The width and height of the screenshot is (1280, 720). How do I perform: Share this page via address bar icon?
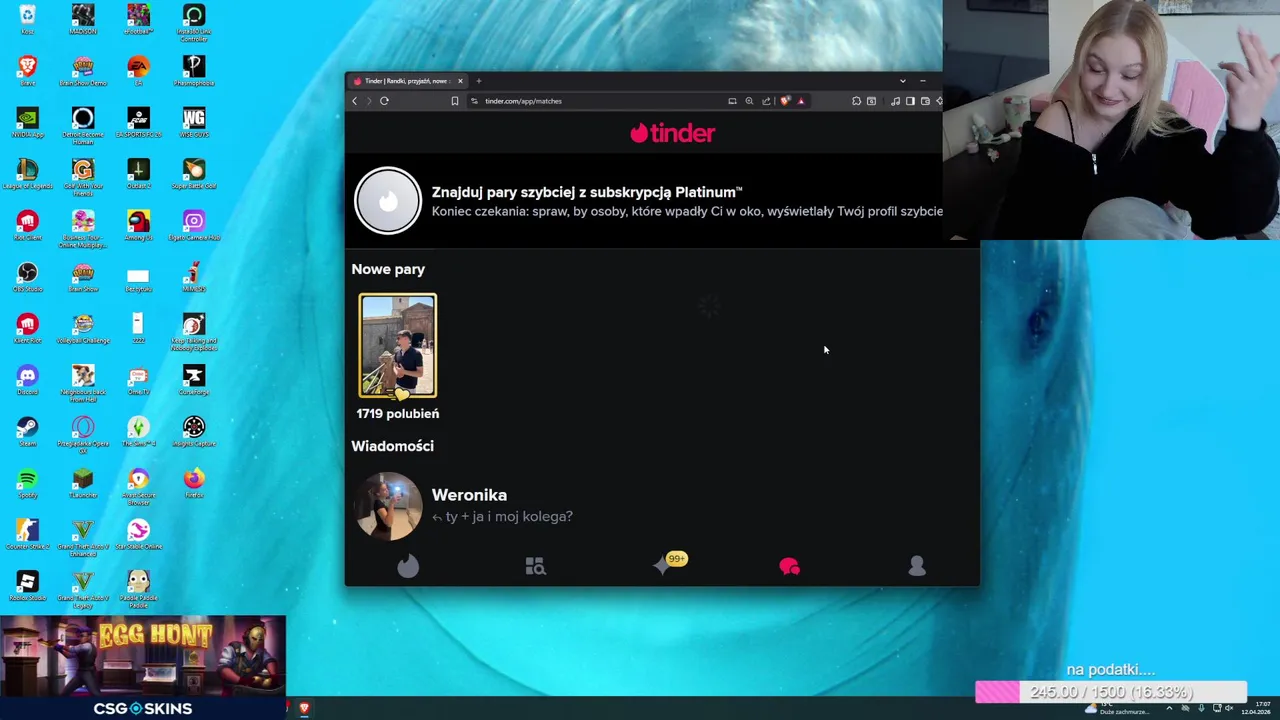(766, 101)
